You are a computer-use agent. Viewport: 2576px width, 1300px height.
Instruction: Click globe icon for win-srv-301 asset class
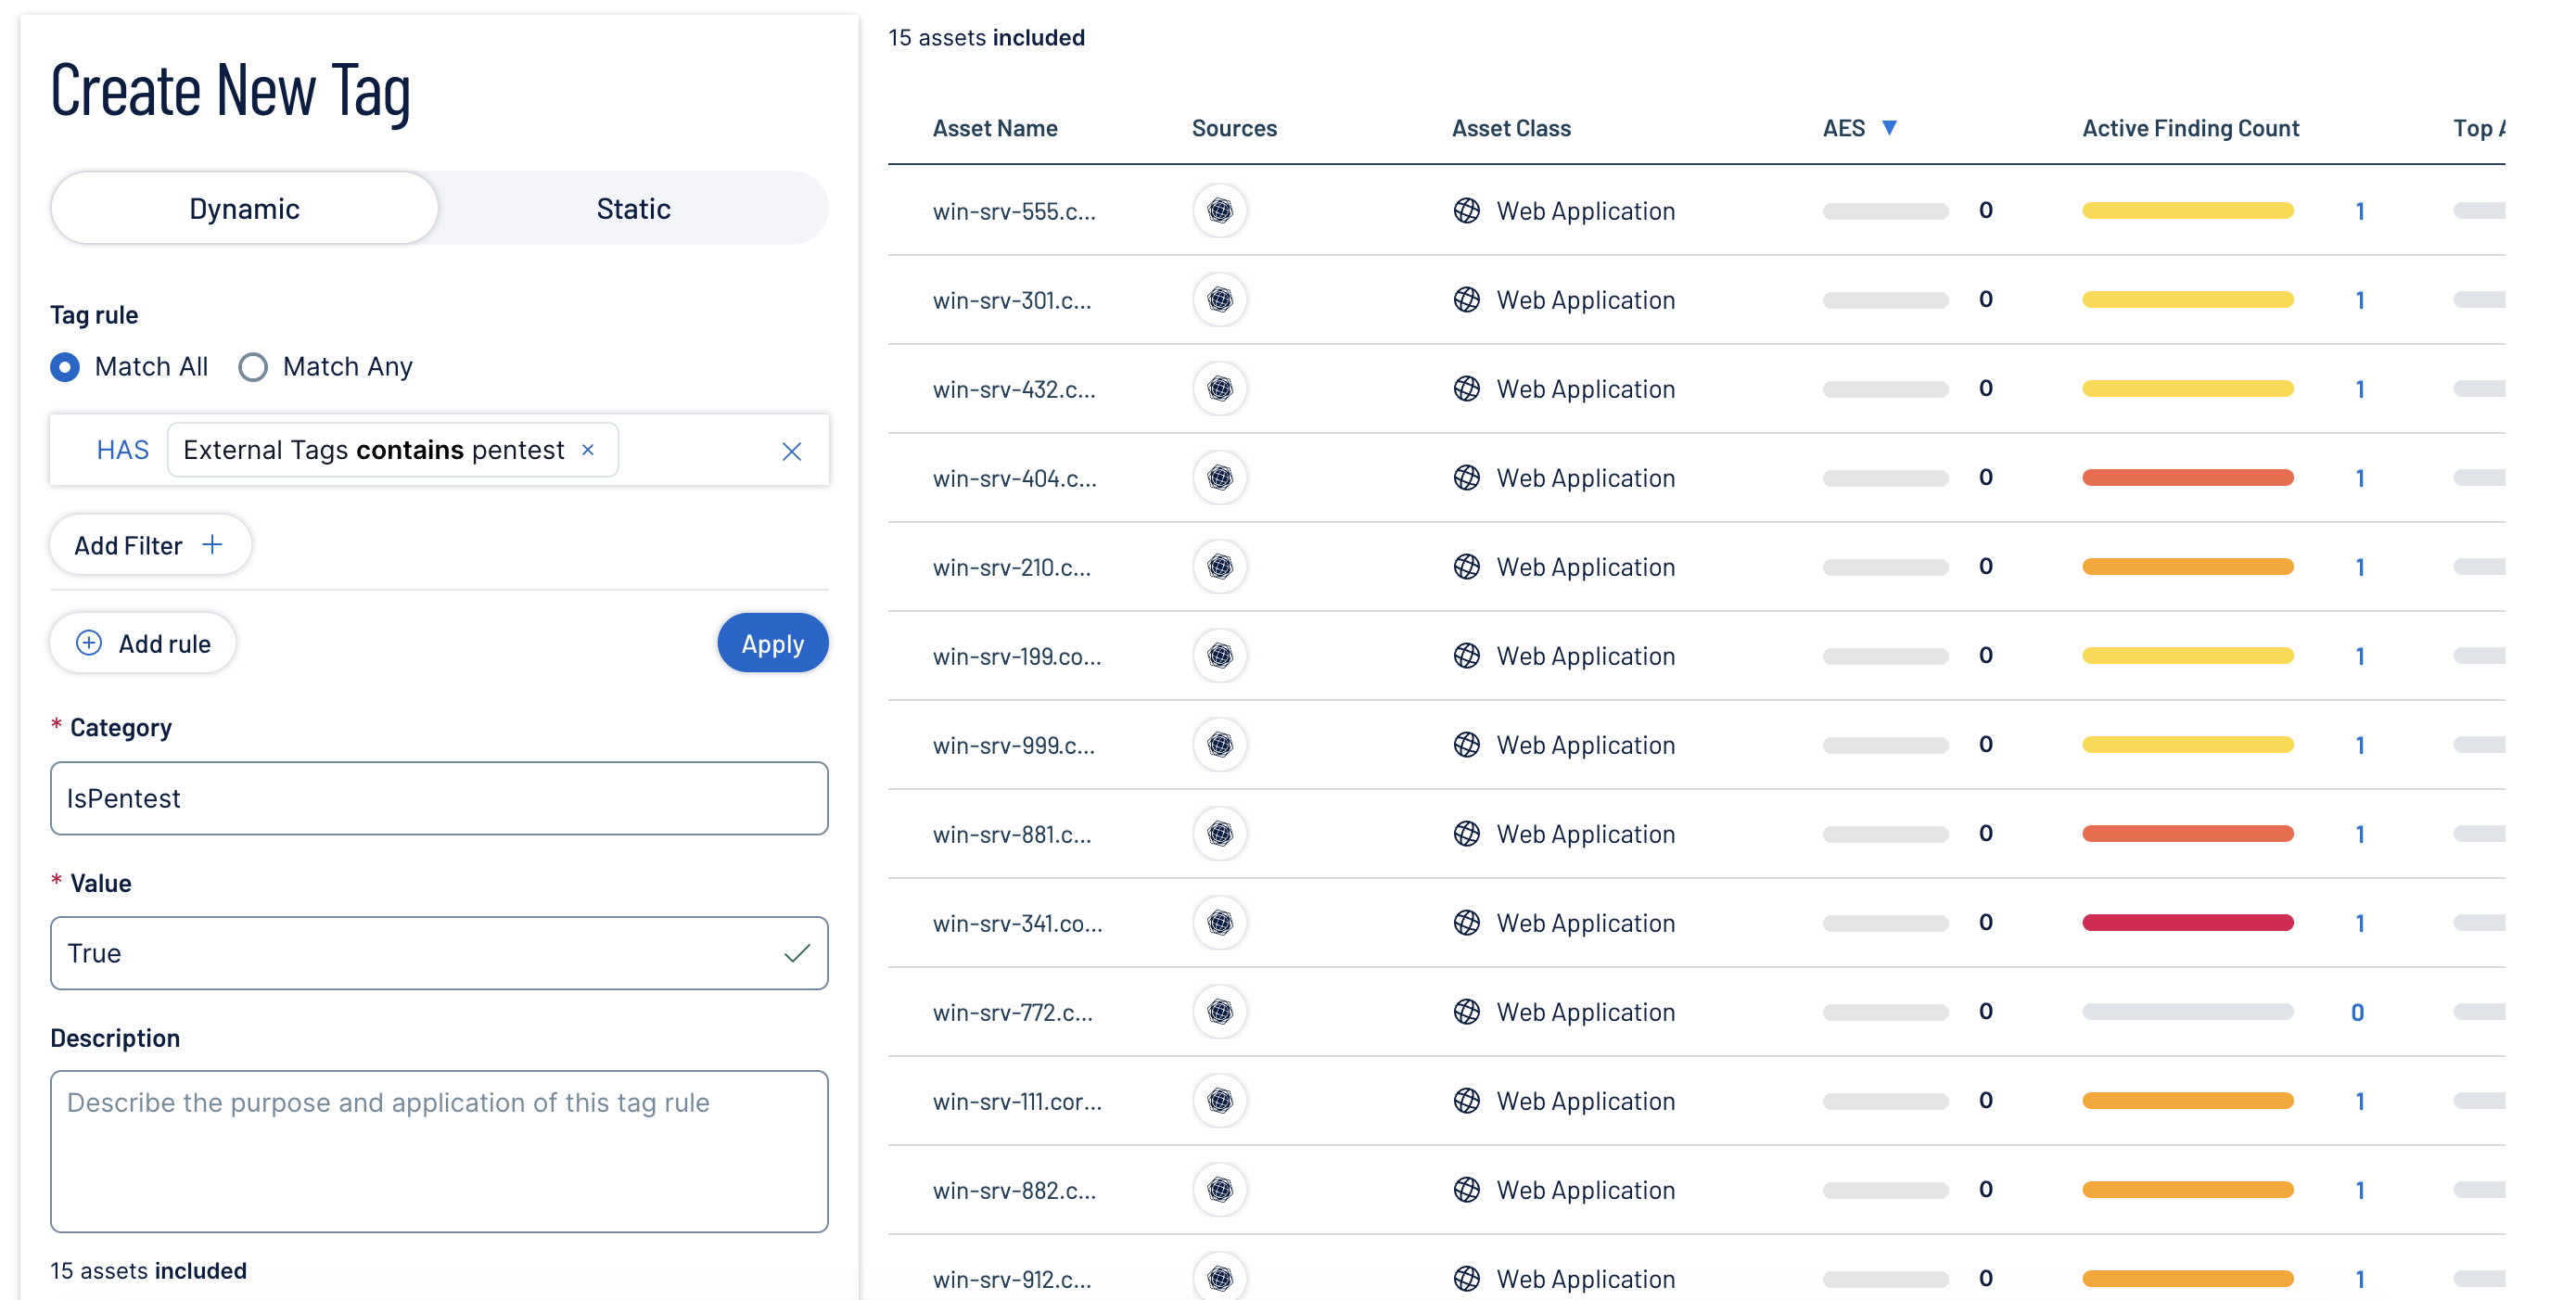(1466, 300)
